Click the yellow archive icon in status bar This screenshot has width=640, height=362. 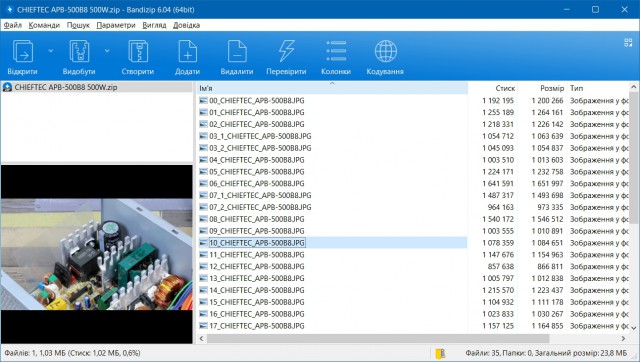tap(440, 353)
